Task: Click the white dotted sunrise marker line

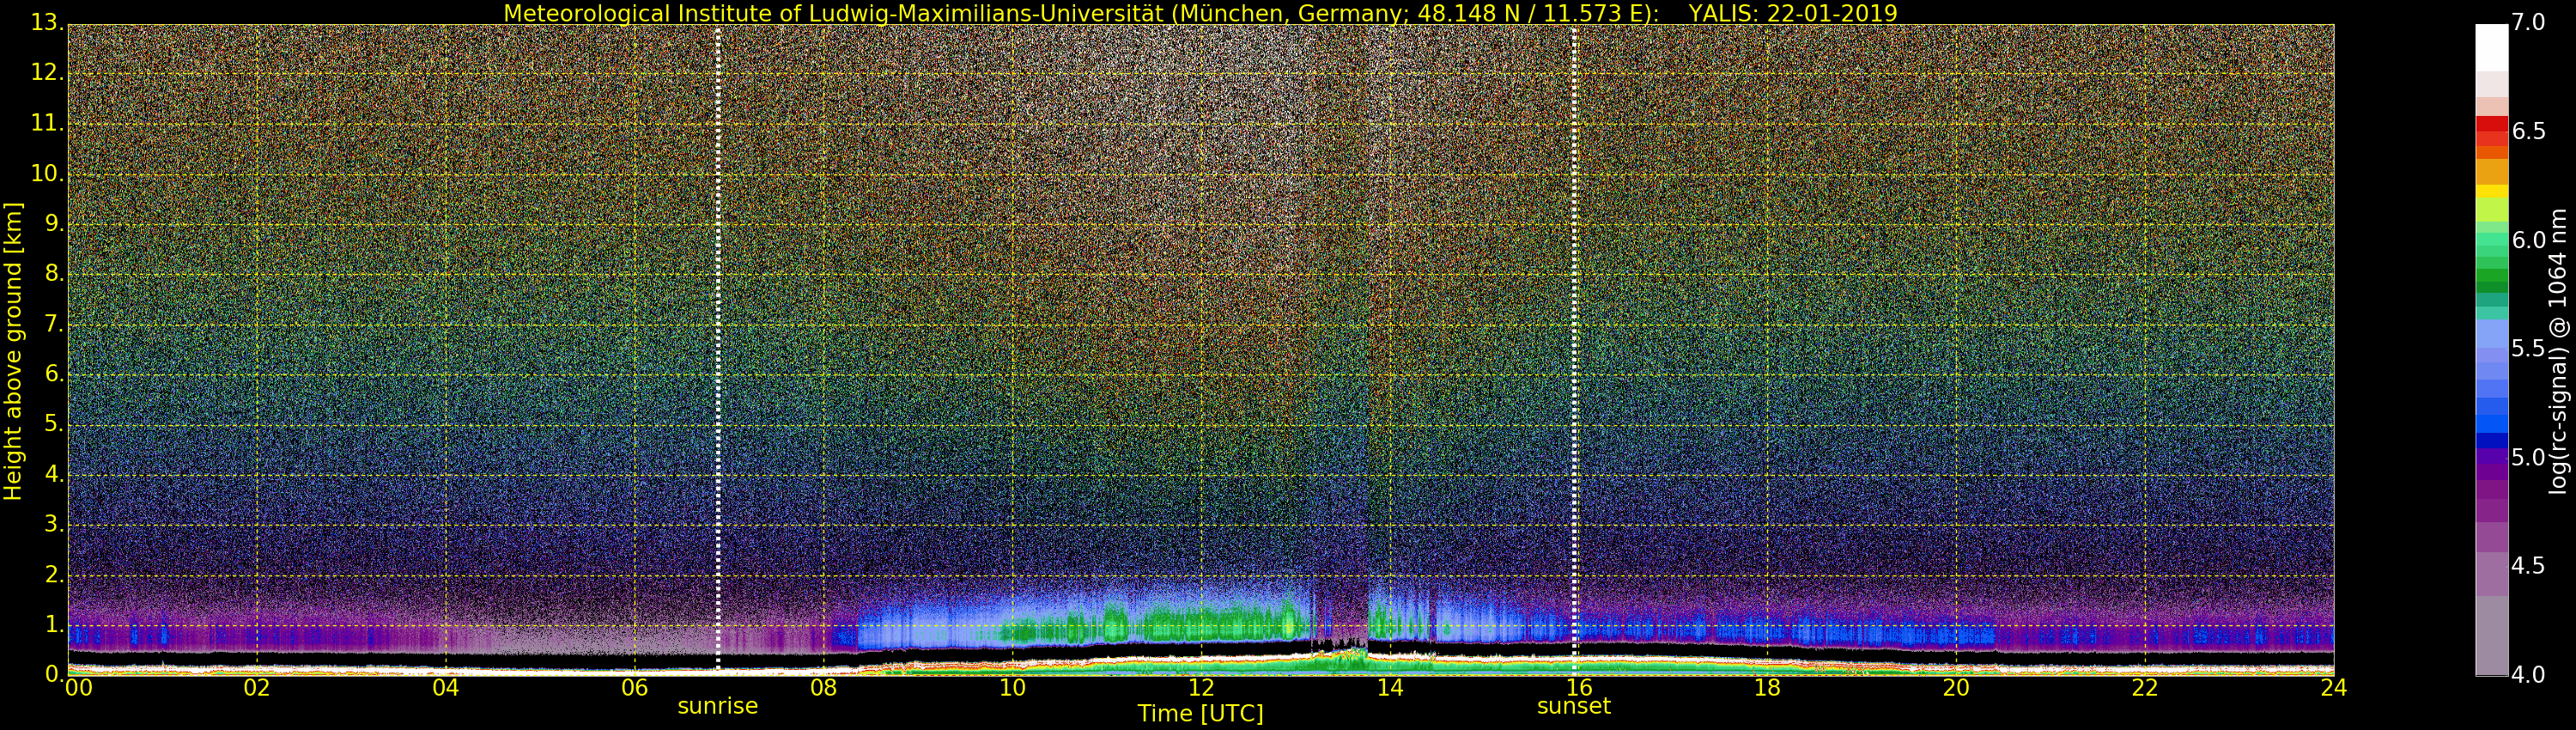Action: [x=718, y=349]
